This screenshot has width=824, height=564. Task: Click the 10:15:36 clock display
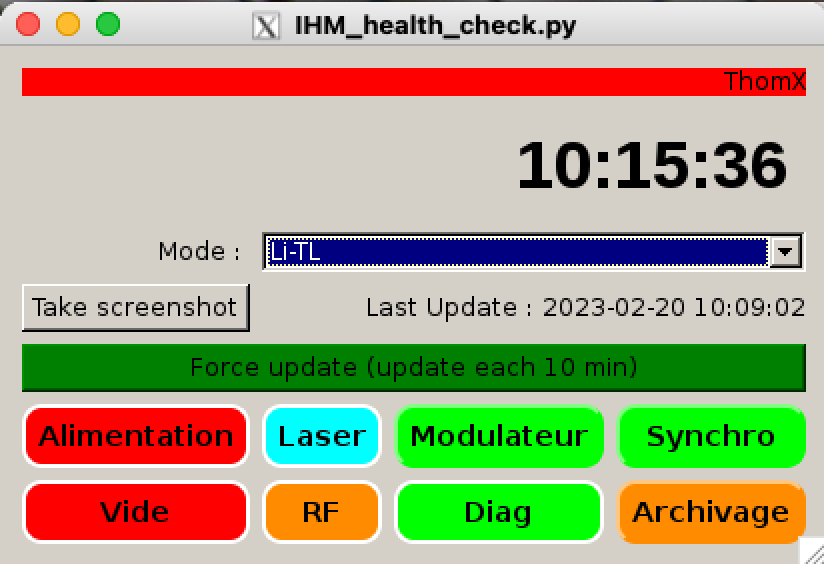point(651,165)
